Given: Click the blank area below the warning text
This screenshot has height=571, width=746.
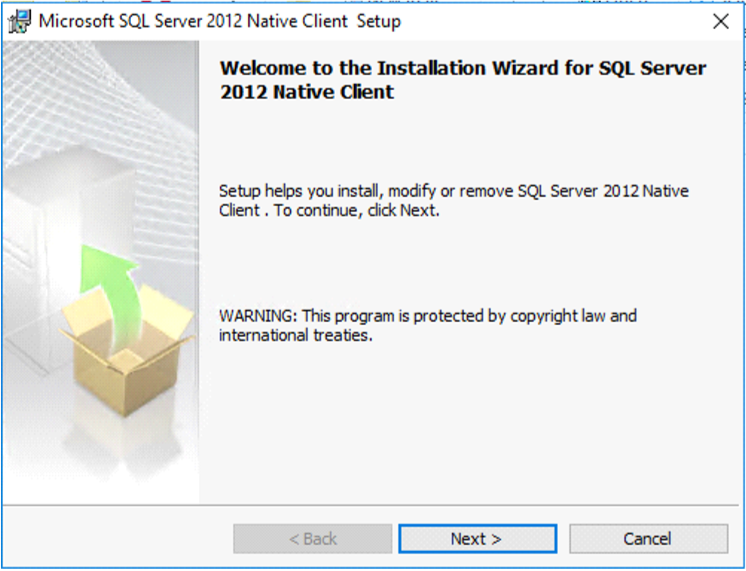Looking at the screenshot, I should tap(470, 420).
